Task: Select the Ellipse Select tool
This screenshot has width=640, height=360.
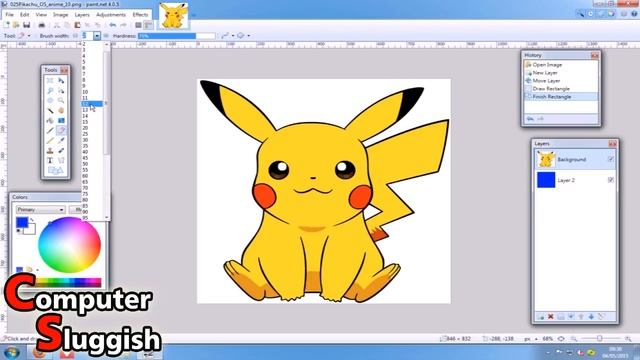Action: click(x=50, y=100)
